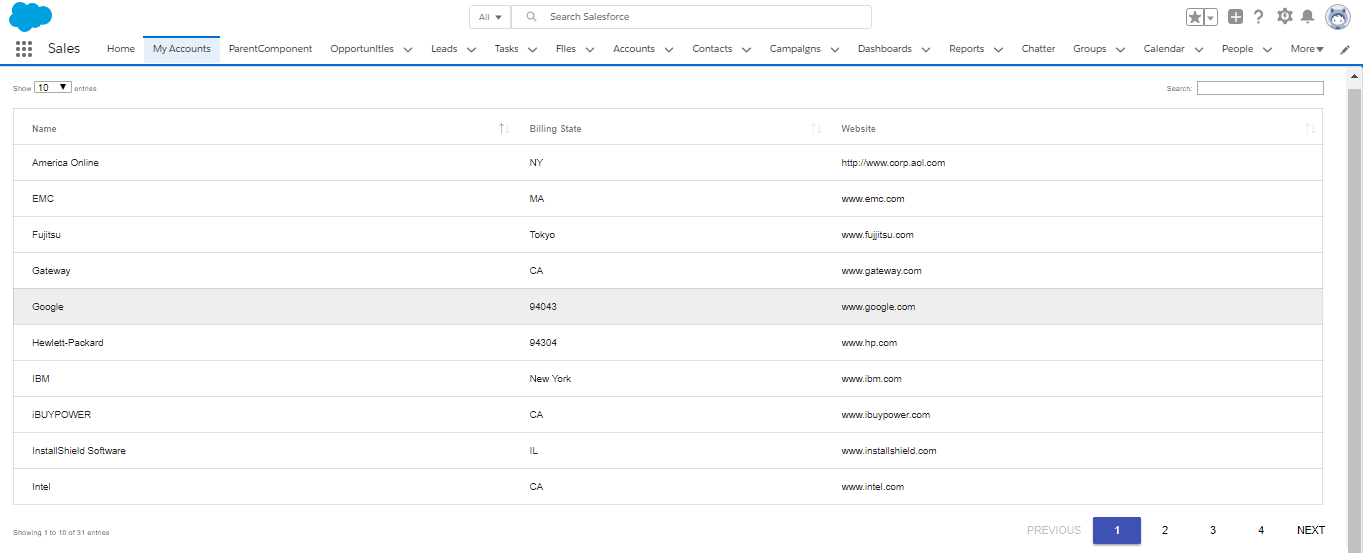The height and width of the screenshot is (553, 1363).
Task: Open the user profile avatar
Action: pyautogui.click(x=1338, y=17)
